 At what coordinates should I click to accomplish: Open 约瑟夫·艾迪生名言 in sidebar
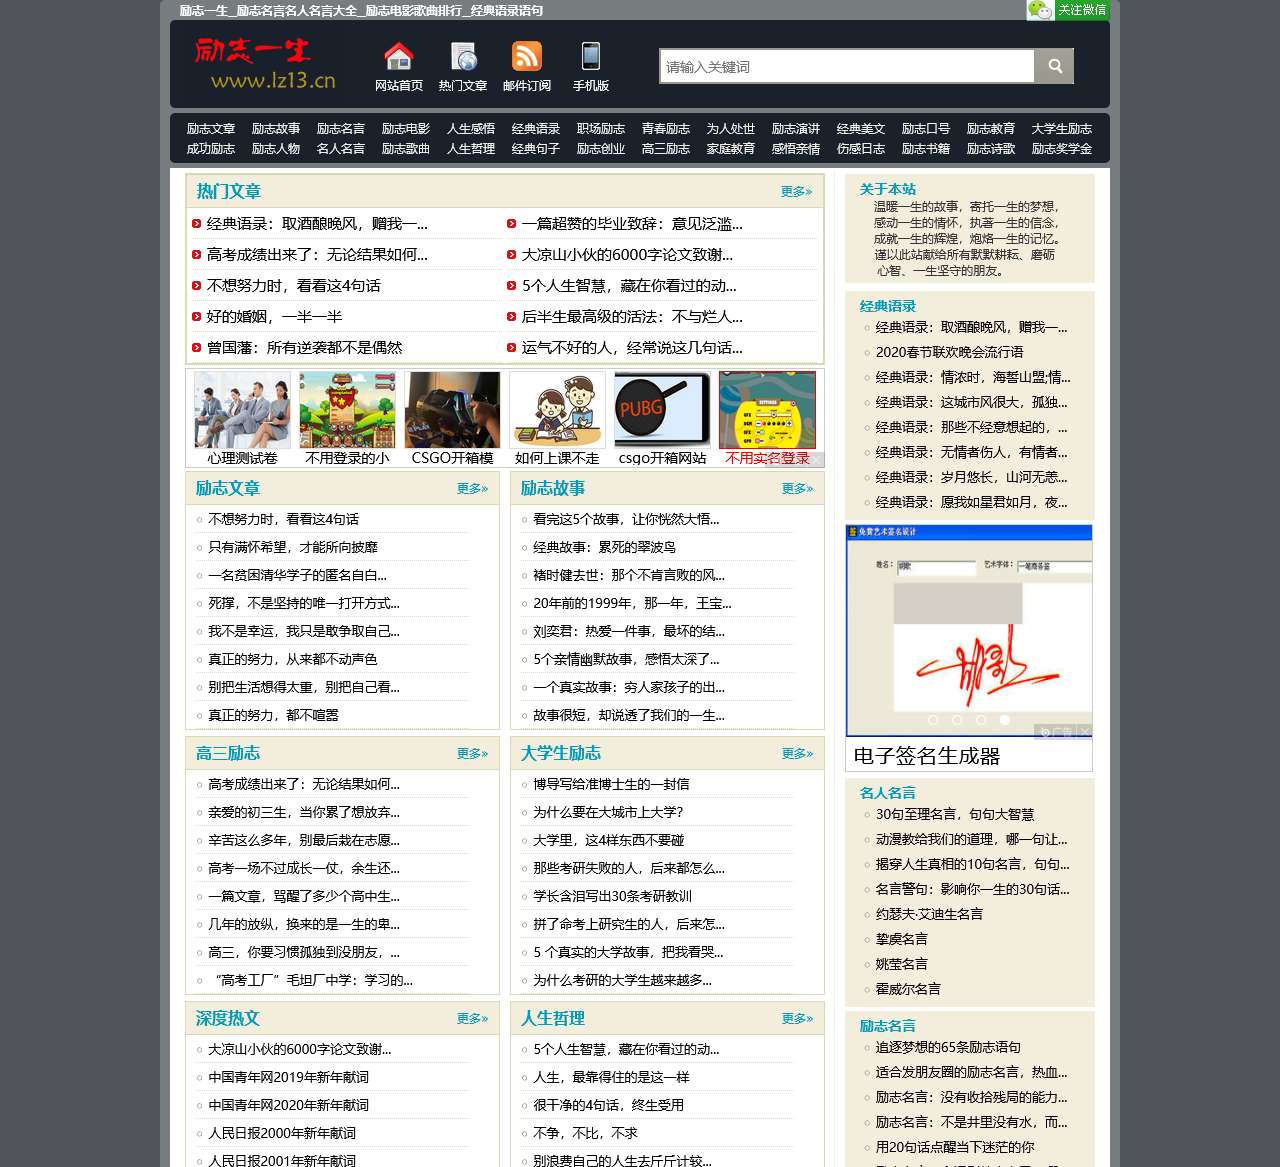point(929,915)
